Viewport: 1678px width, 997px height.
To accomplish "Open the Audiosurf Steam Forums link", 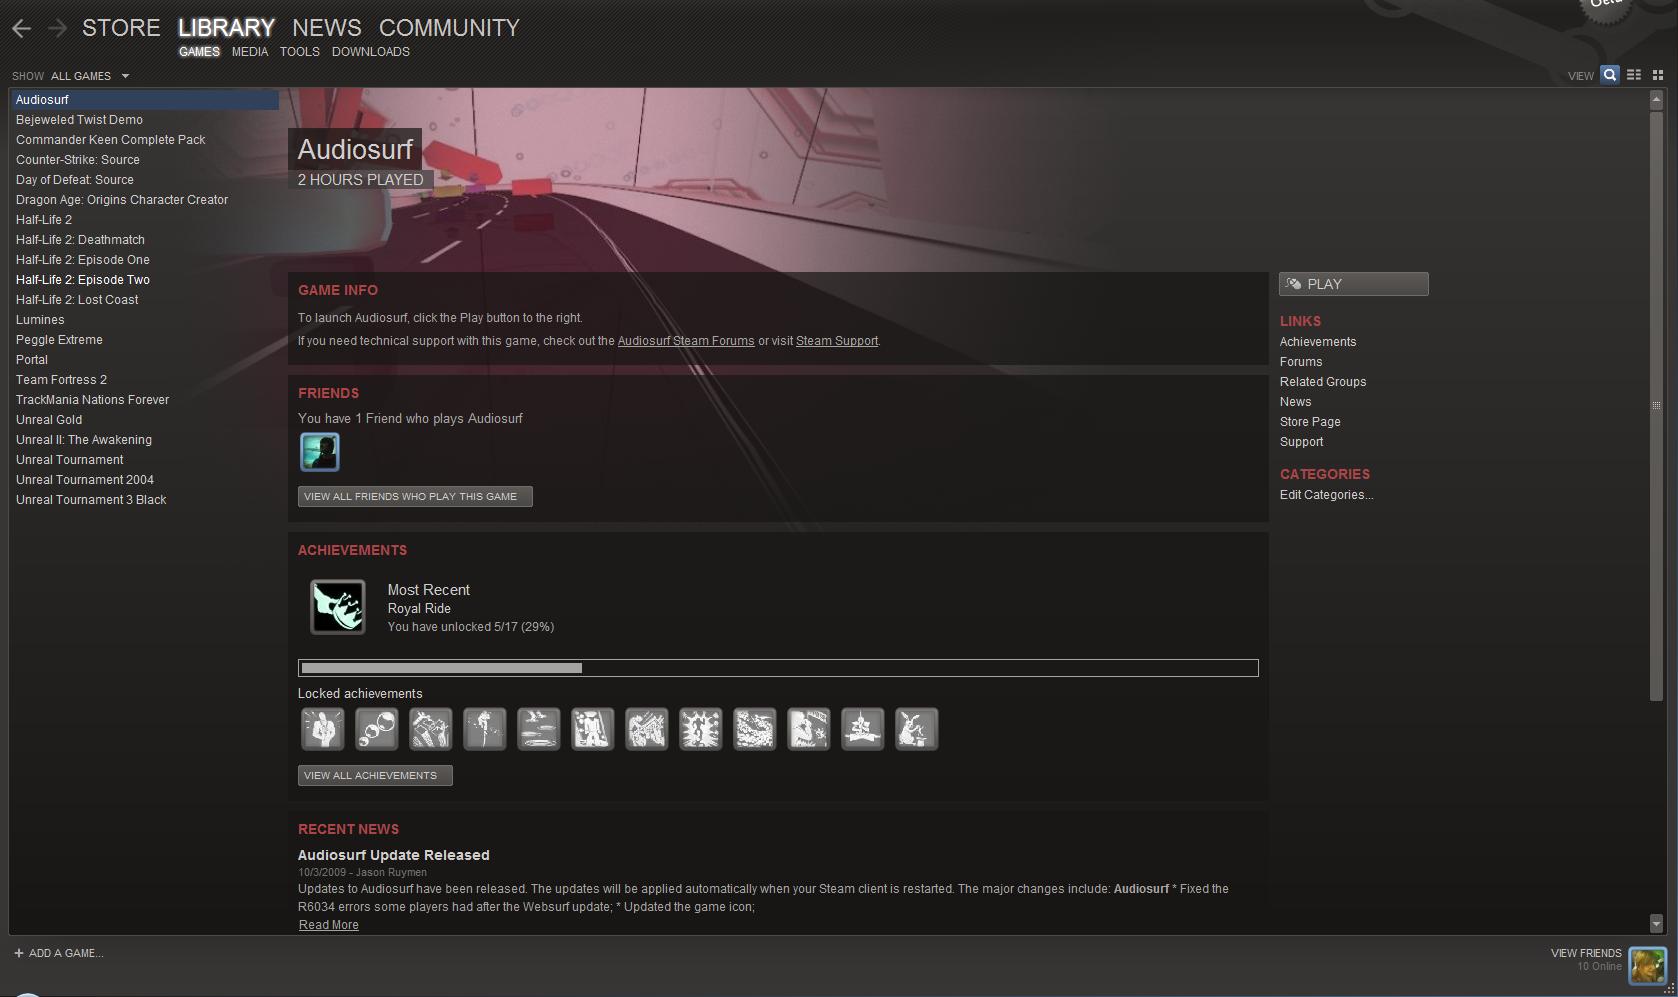I will tap(686, 341).
